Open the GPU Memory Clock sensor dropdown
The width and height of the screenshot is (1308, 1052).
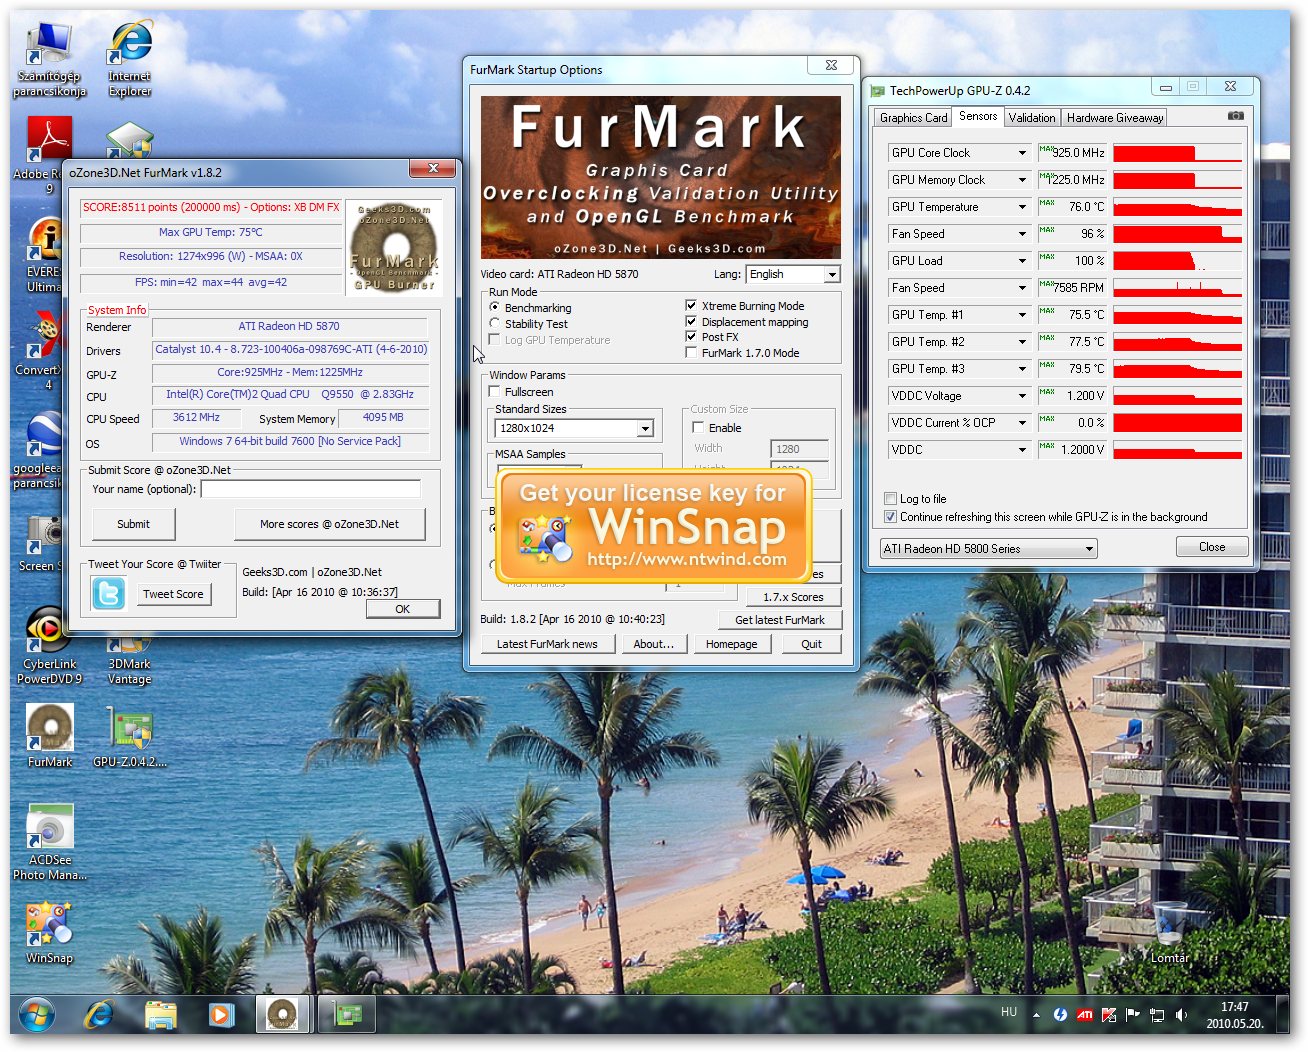click(959, 180)
